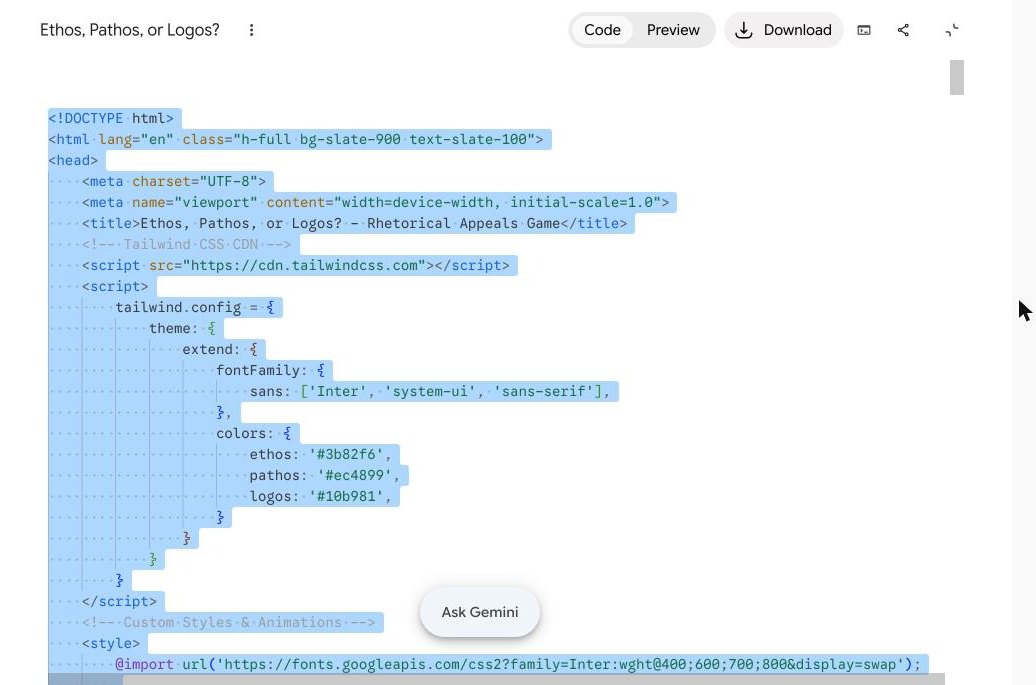Click the Download button
This screenshot has height=685, width=1036.
click(x=784, y=30)
